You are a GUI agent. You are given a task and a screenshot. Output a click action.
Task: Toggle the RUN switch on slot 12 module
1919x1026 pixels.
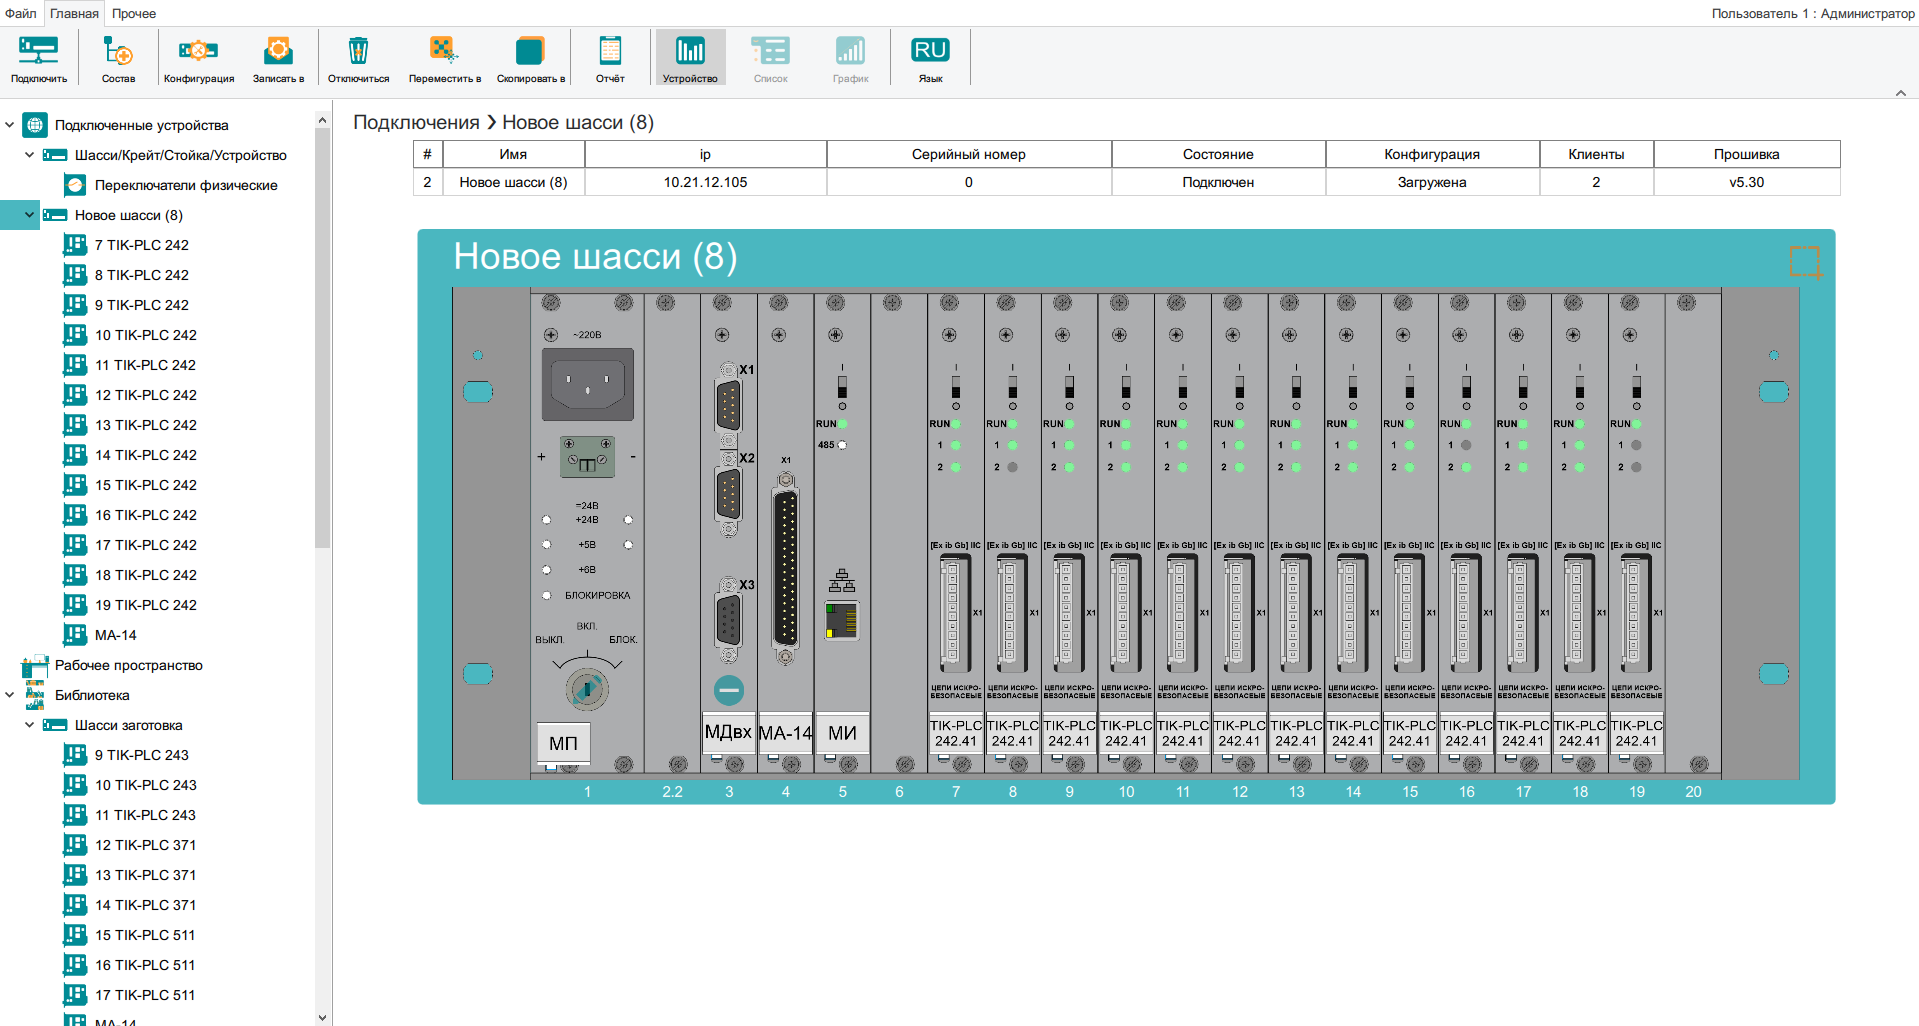(1239, 387)
